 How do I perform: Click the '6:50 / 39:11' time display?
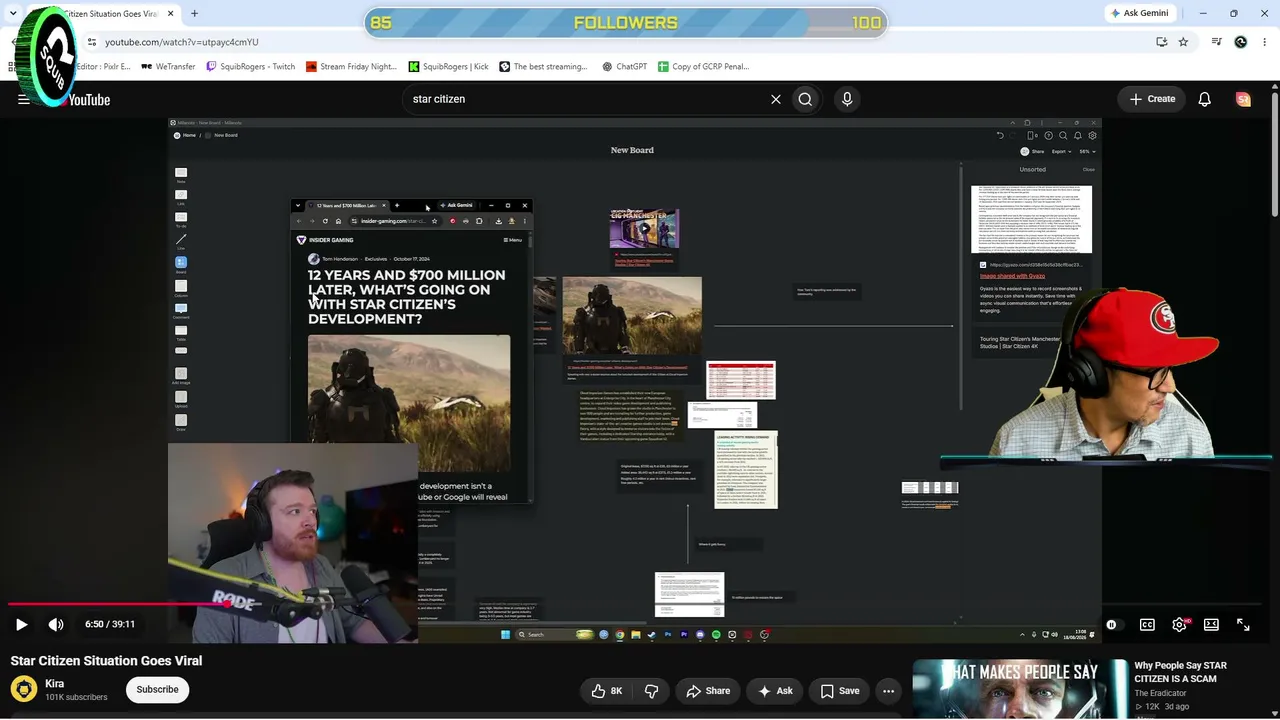[110, 624]
